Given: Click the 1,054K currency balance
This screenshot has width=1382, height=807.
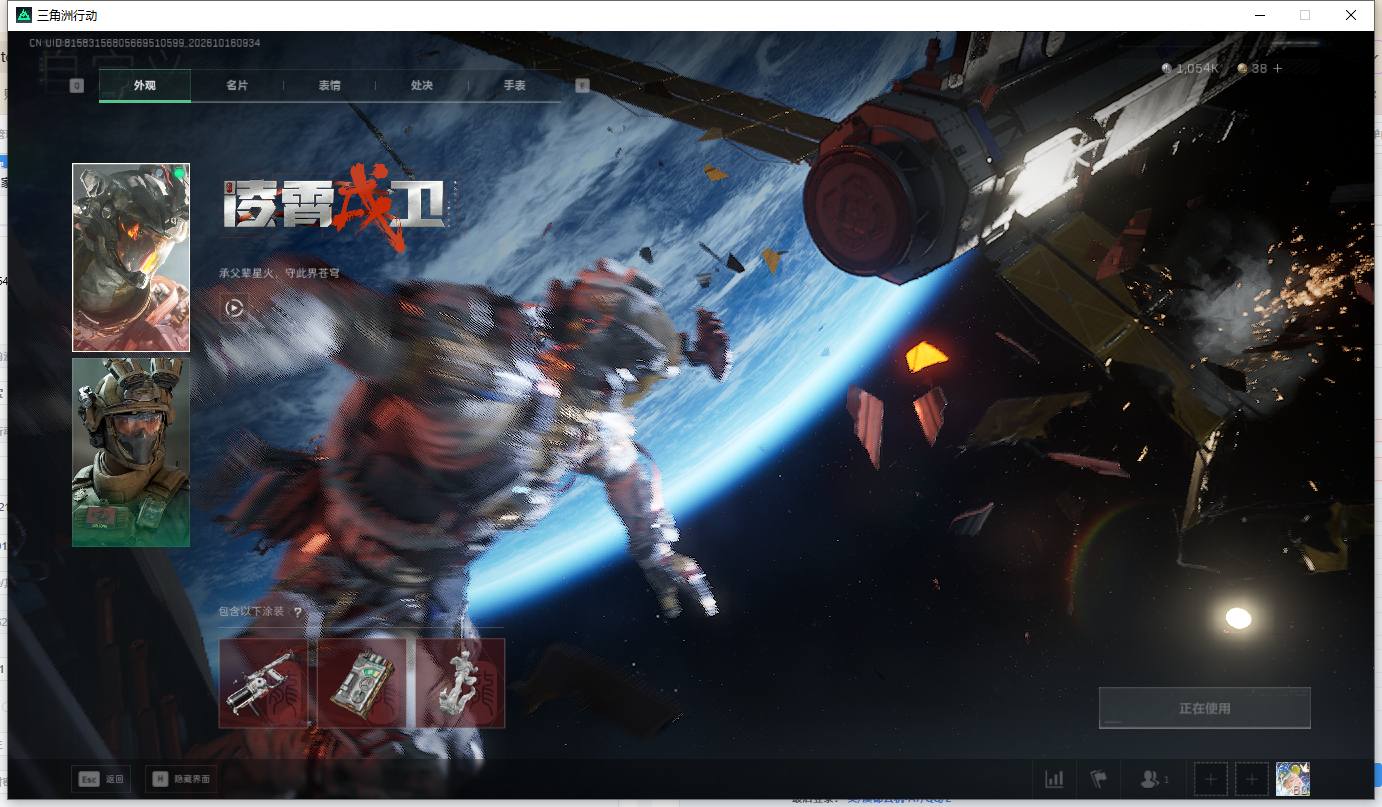Looking at the screenshot, I should coord(1190,68).
